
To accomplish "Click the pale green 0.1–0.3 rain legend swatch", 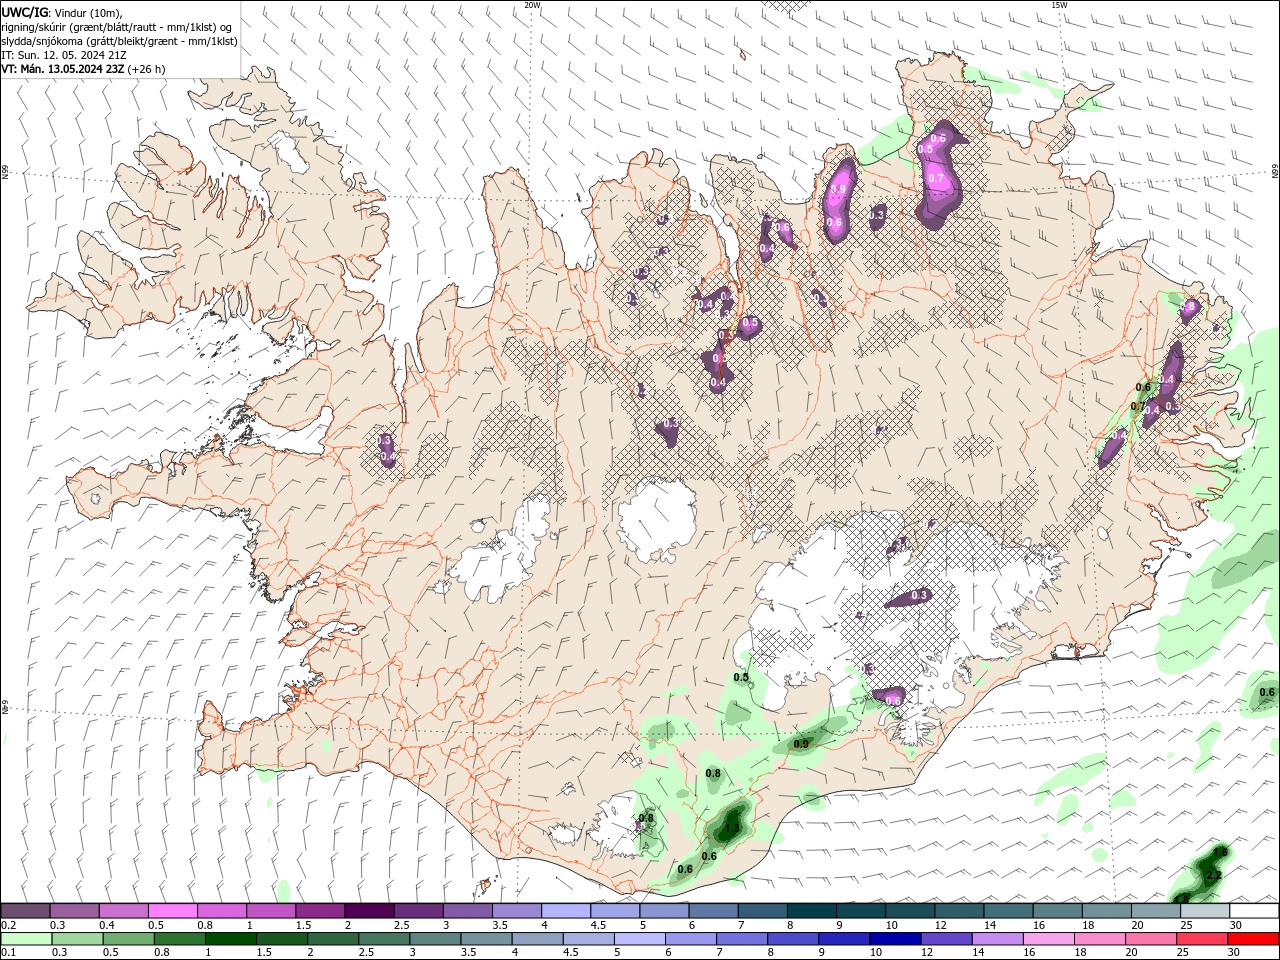I will (x=26, y=939).
